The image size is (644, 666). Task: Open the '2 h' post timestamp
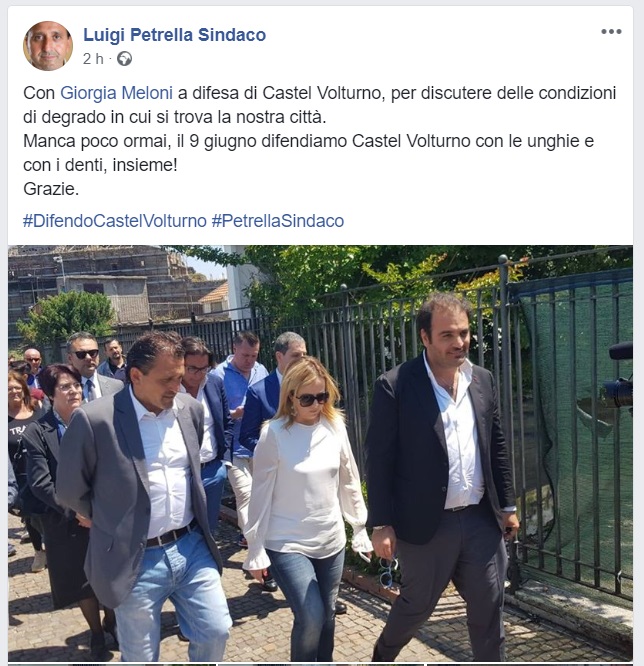pos(93,59)
